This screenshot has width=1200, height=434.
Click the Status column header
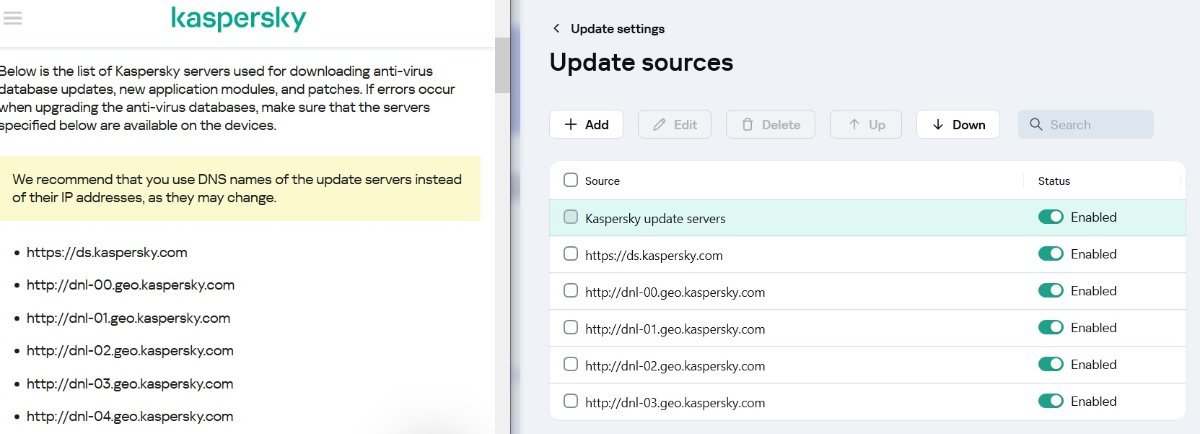click(x=1054, y=181)
